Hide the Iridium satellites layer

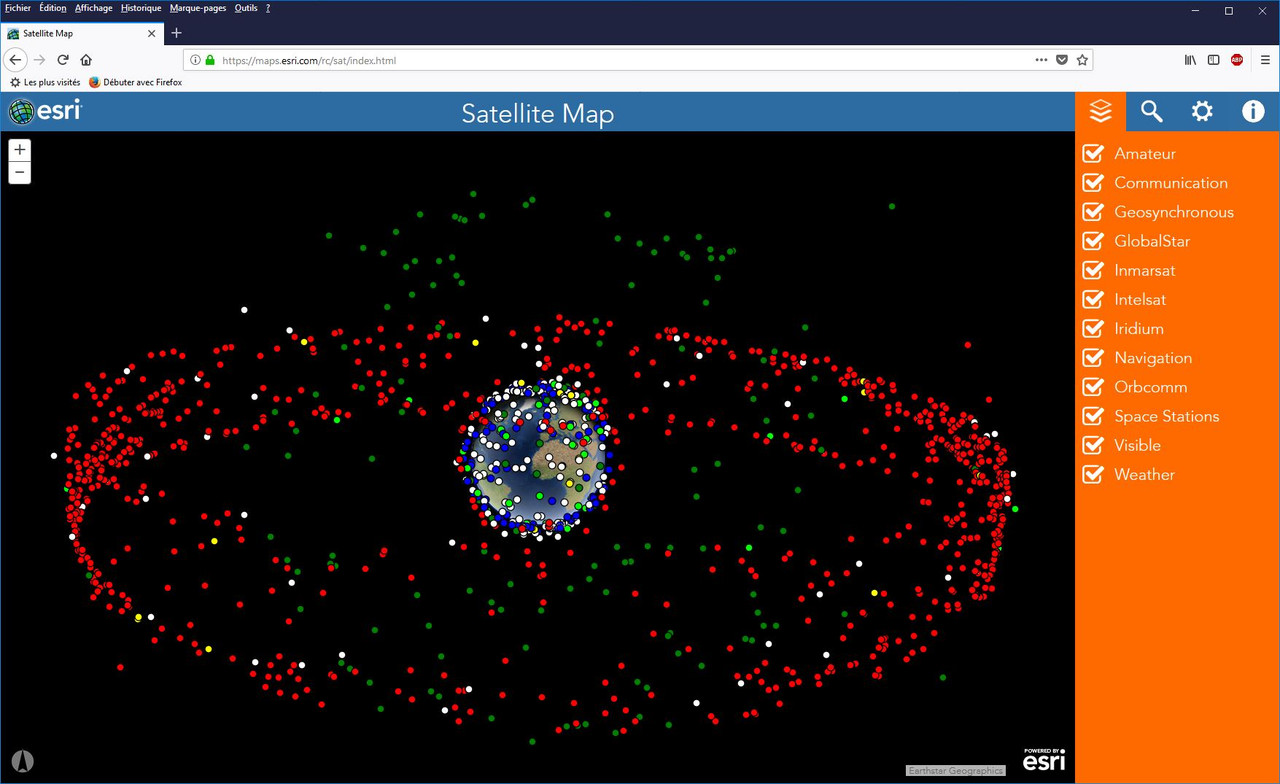pos(1094,328)
